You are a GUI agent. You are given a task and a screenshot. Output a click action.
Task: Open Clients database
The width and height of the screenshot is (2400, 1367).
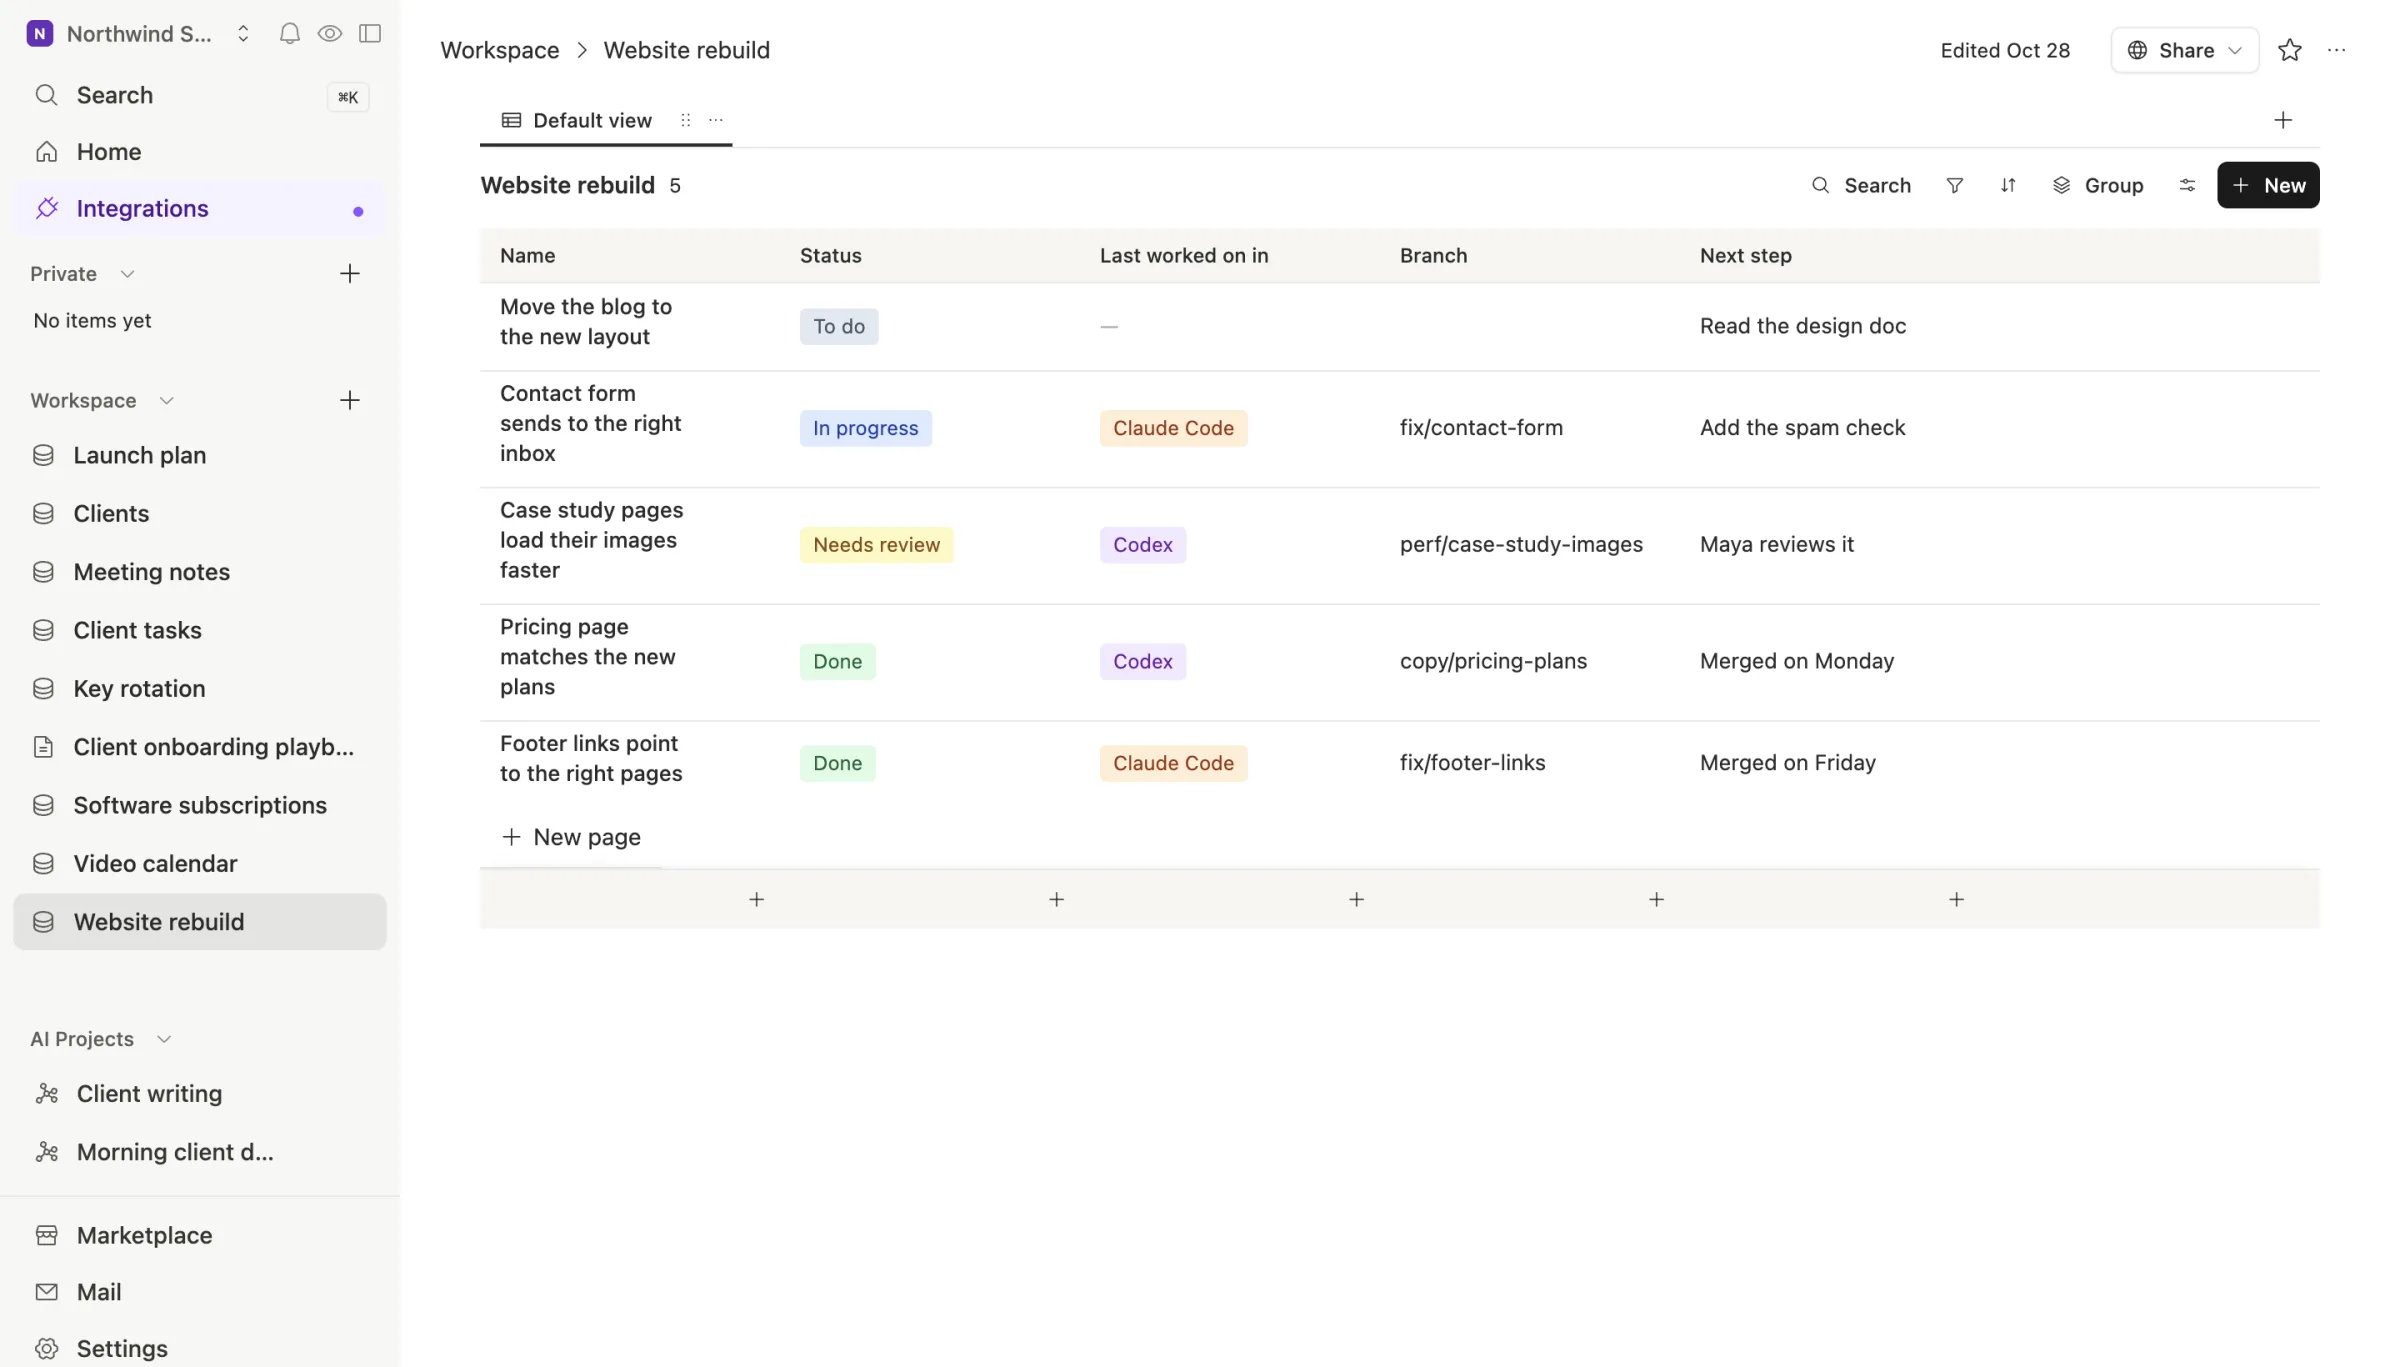click(200, 514)
